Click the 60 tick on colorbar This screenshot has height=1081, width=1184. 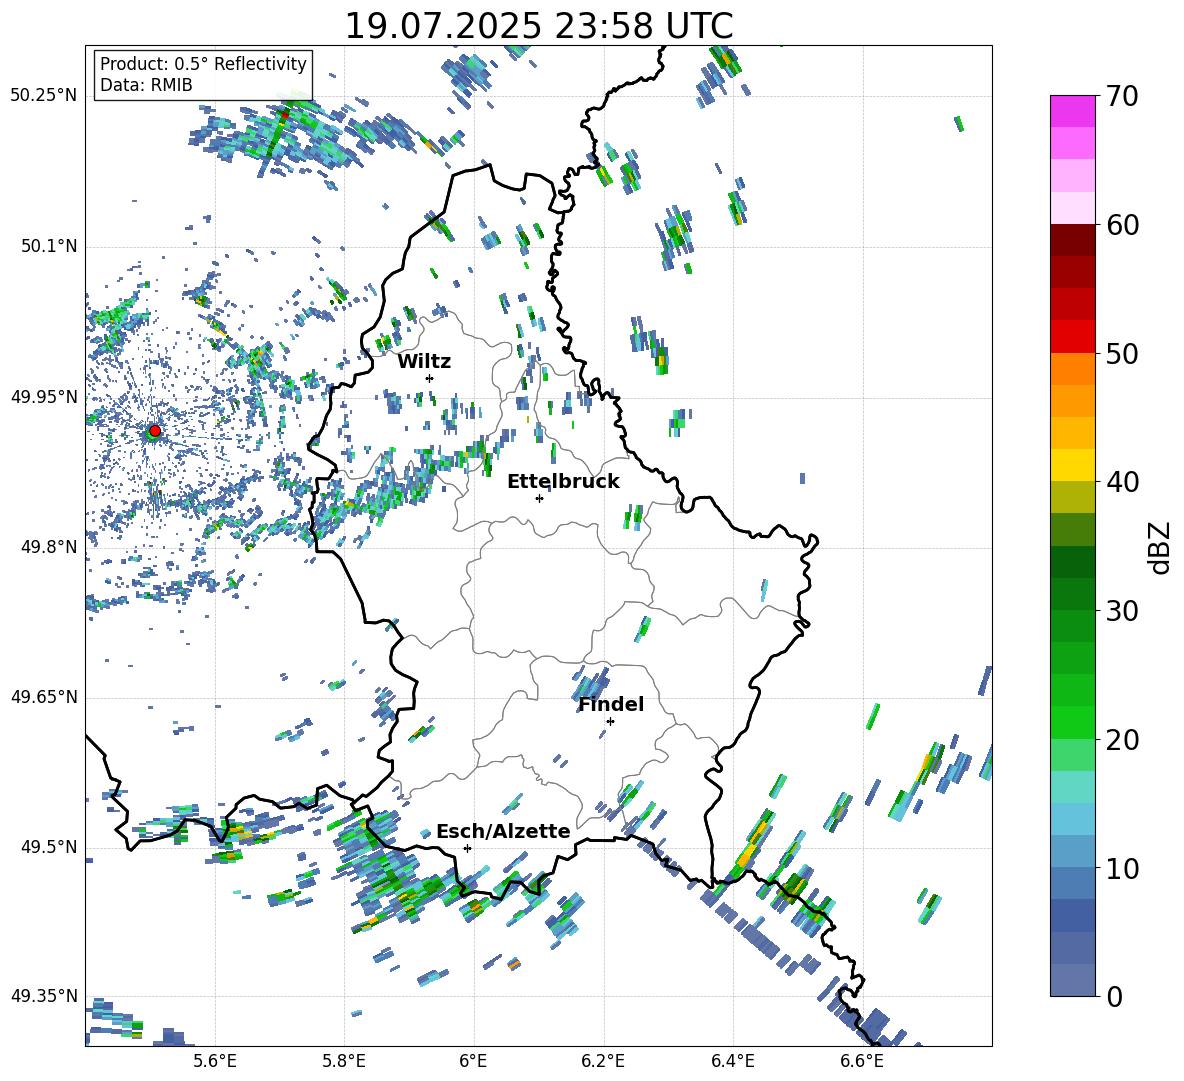(1122, 224)
